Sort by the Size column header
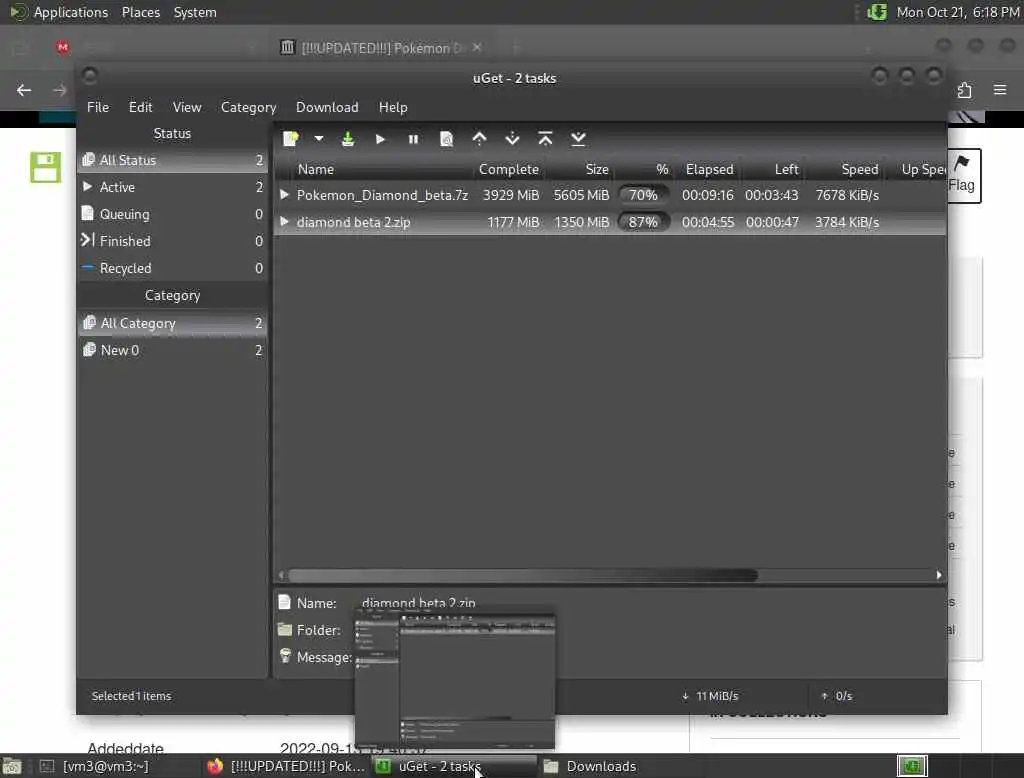 coord(597,169)
